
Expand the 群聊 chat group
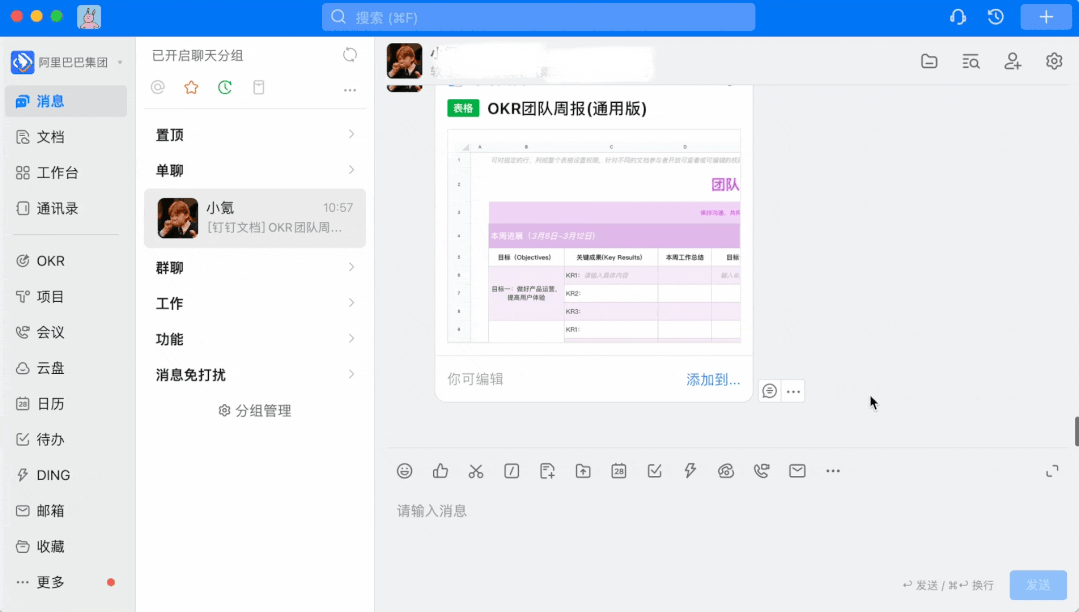point(255,268)
